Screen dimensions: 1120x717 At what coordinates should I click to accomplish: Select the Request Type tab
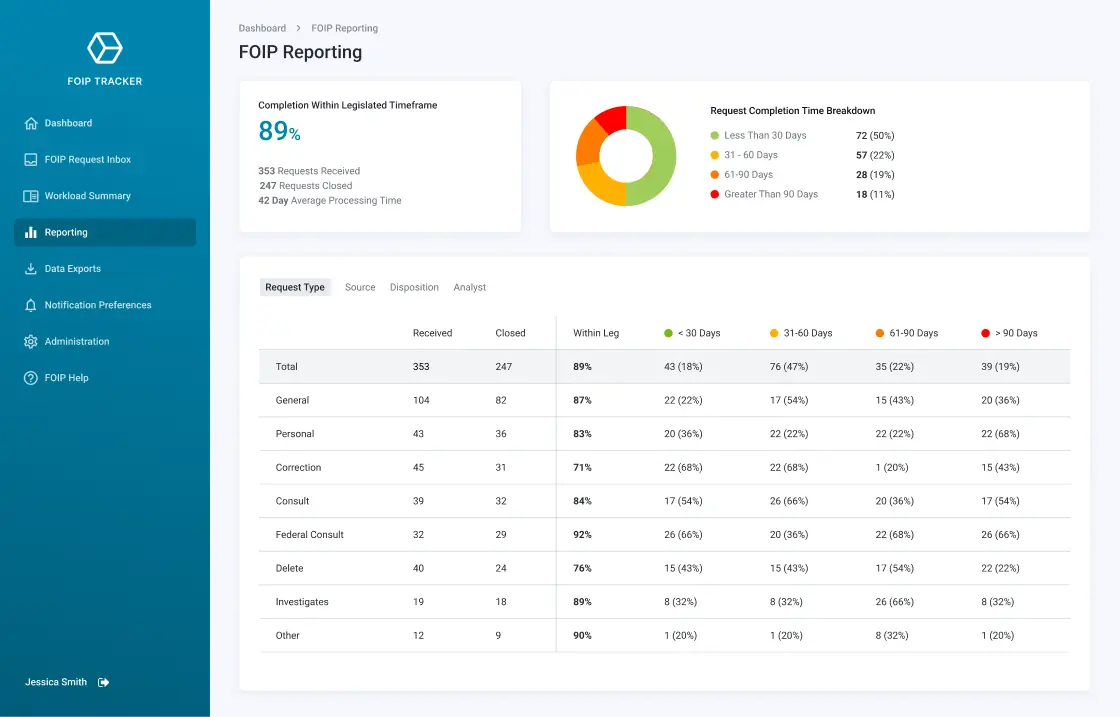pyautogui.click(x=295, y=287)
